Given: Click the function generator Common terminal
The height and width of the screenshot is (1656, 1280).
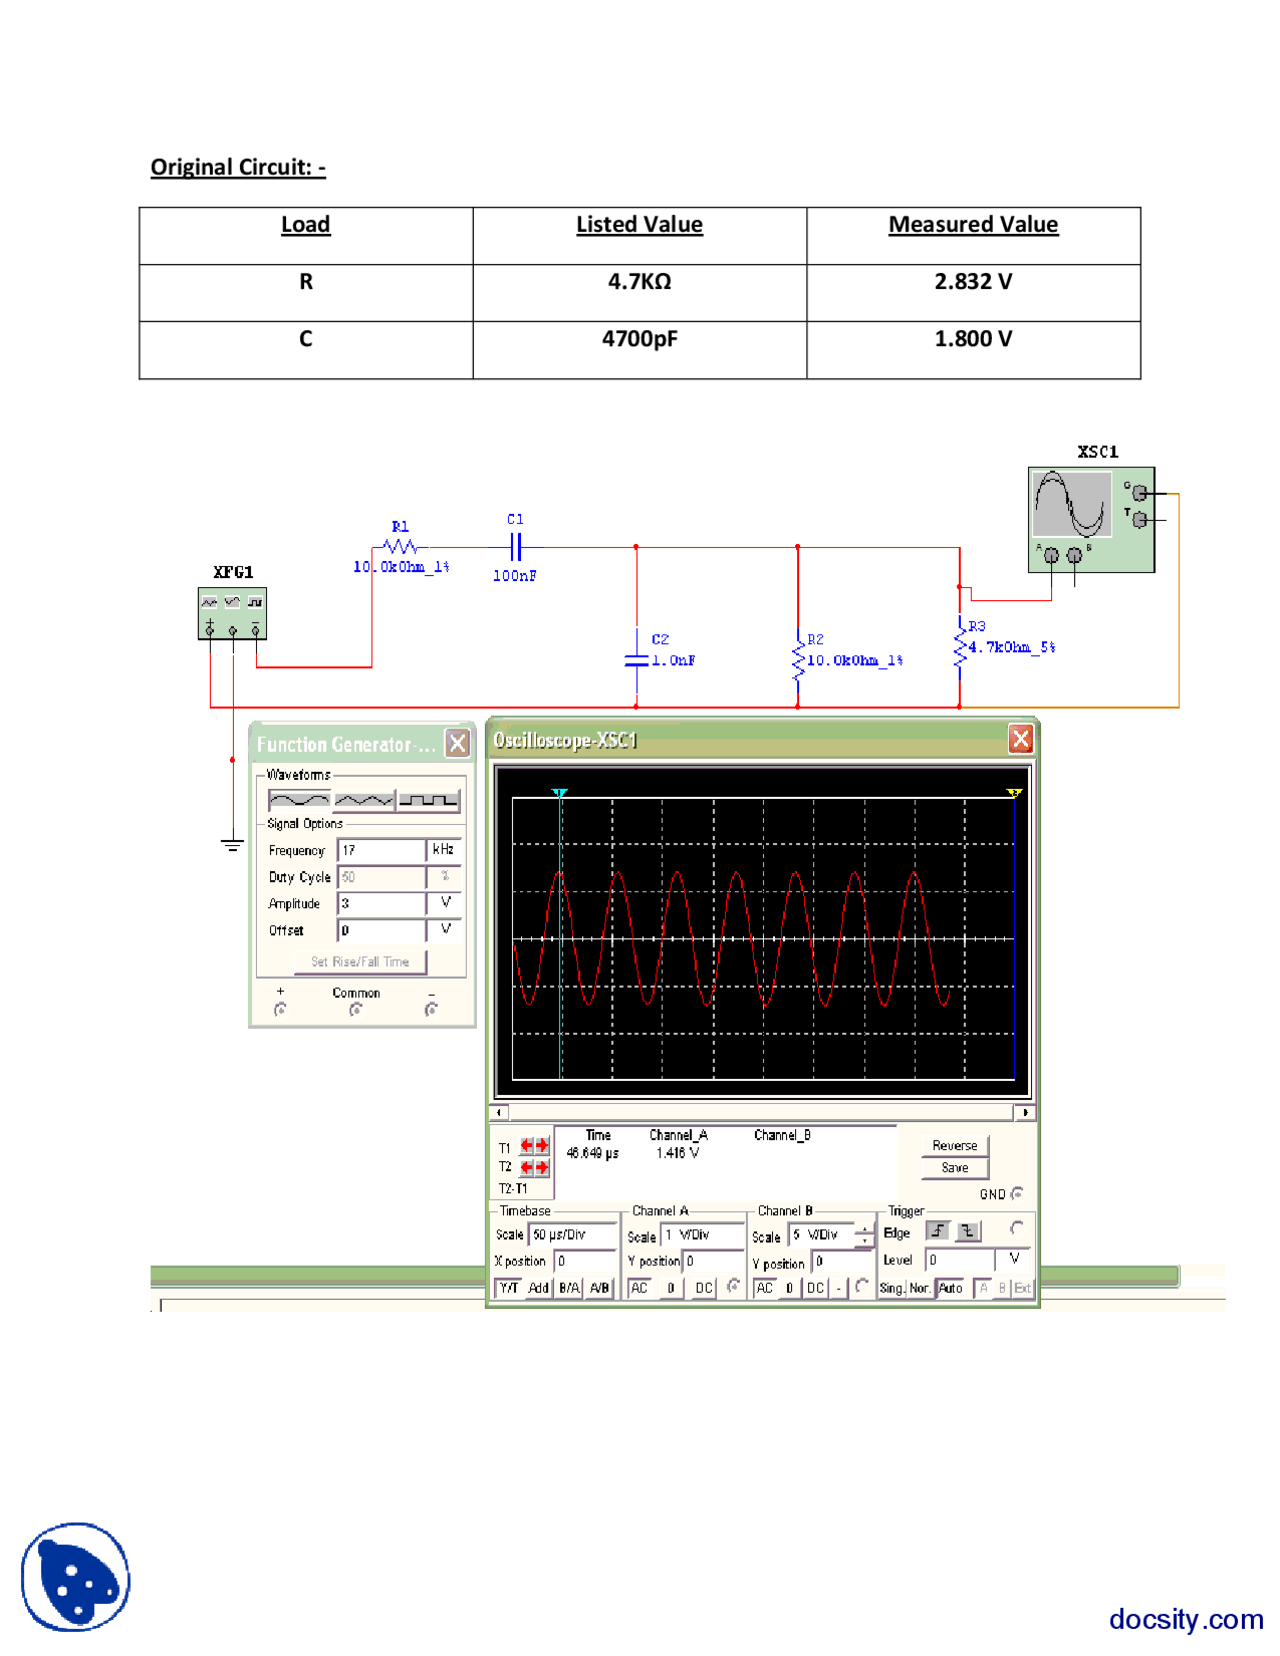Looking at the screenshot, I should point(356,1010).
